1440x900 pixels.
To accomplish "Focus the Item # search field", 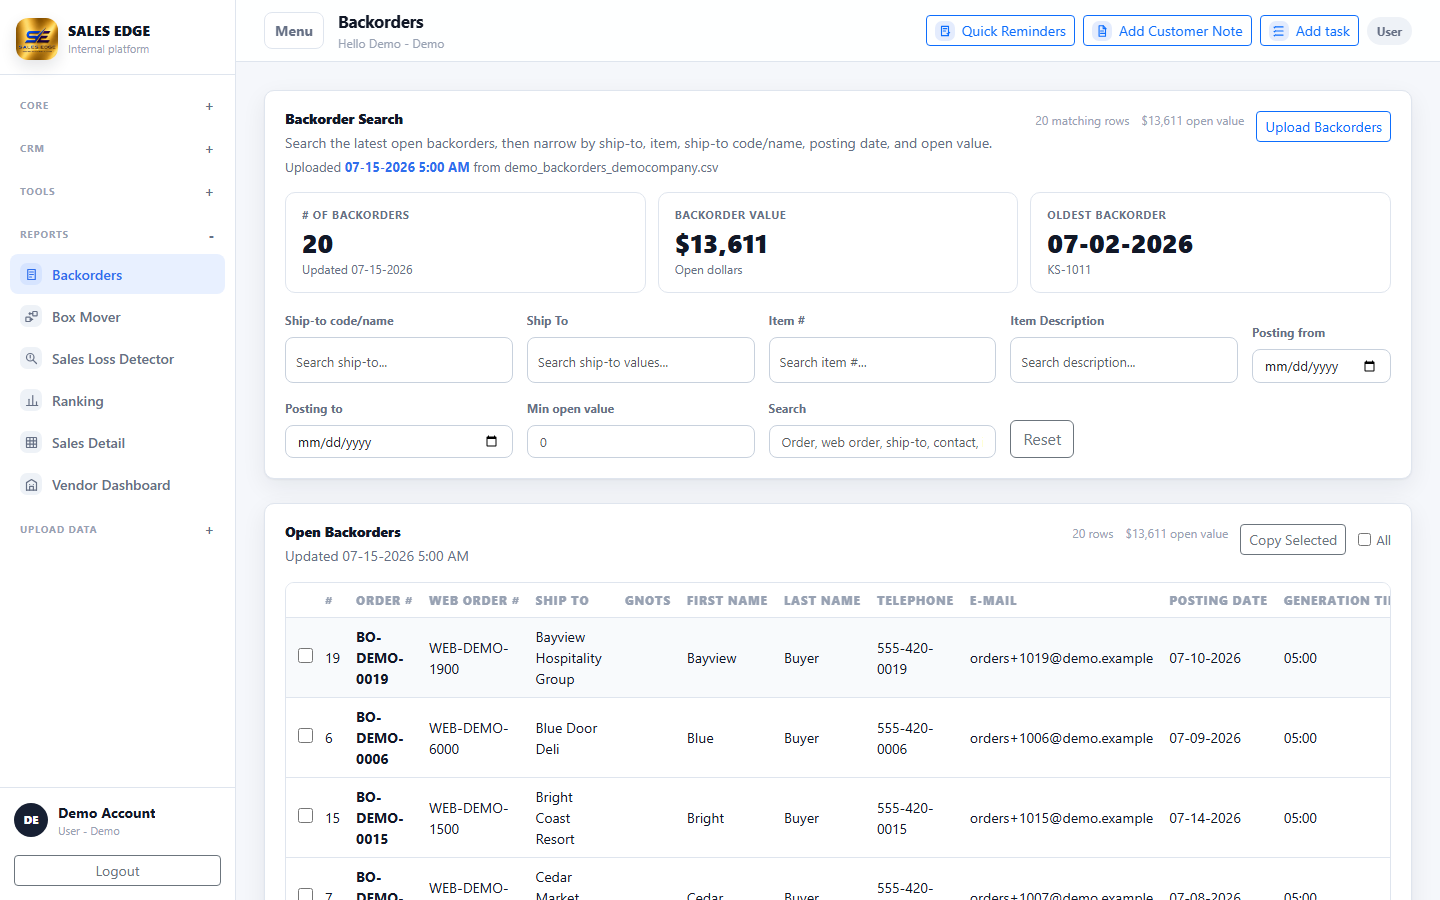I will (882, 360).
